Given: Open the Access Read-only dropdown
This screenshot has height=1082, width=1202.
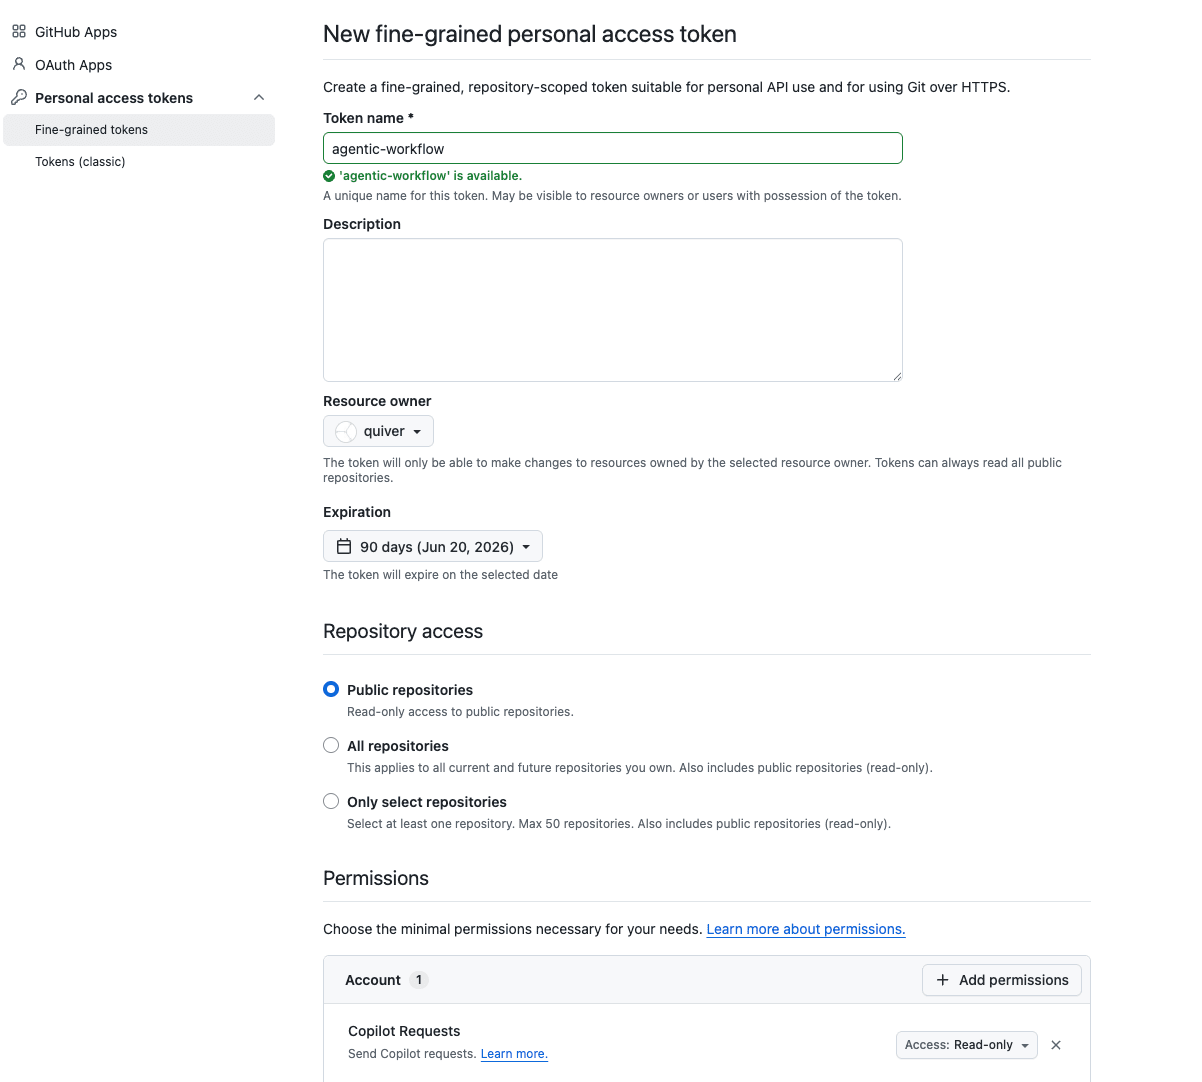Looking at the screenshot, I should [966, 1044].
